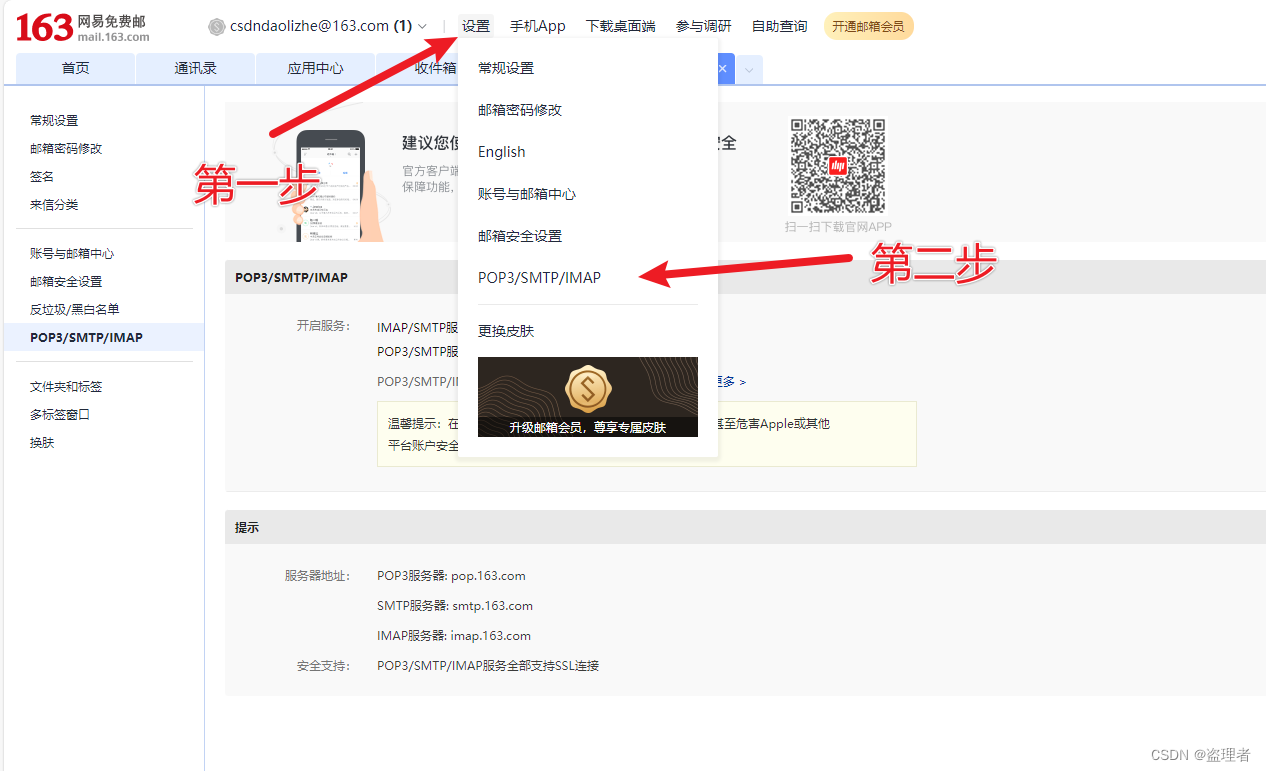Click the QR code for official app
This screenshot has height=771, width=1266.
[838, 166]
